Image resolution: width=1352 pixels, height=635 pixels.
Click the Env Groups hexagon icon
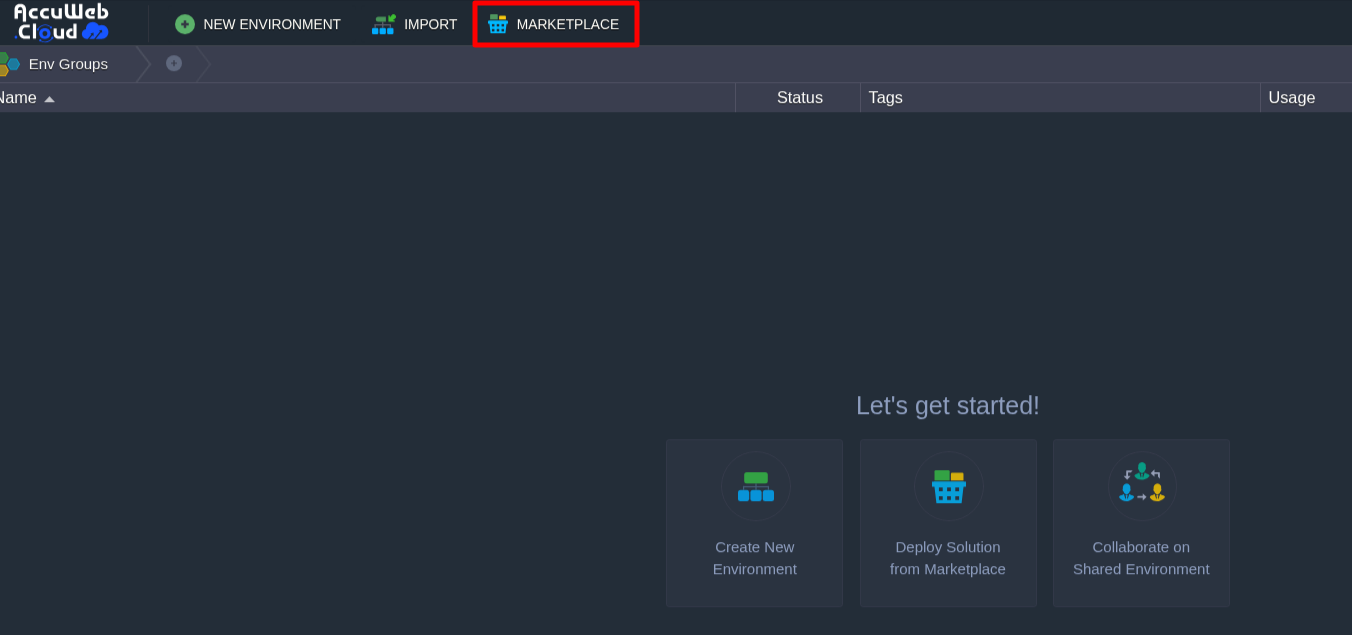9,64
